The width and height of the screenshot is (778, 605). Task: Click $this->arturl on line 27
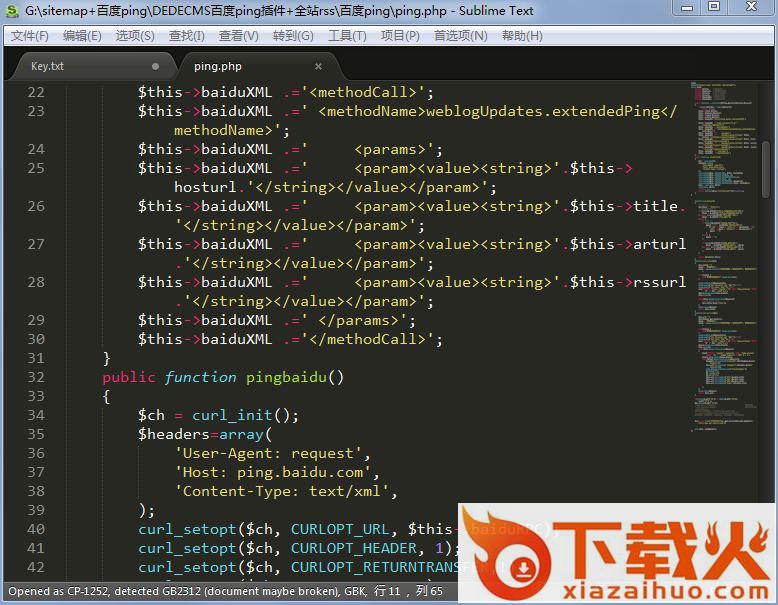pos(628,244)
